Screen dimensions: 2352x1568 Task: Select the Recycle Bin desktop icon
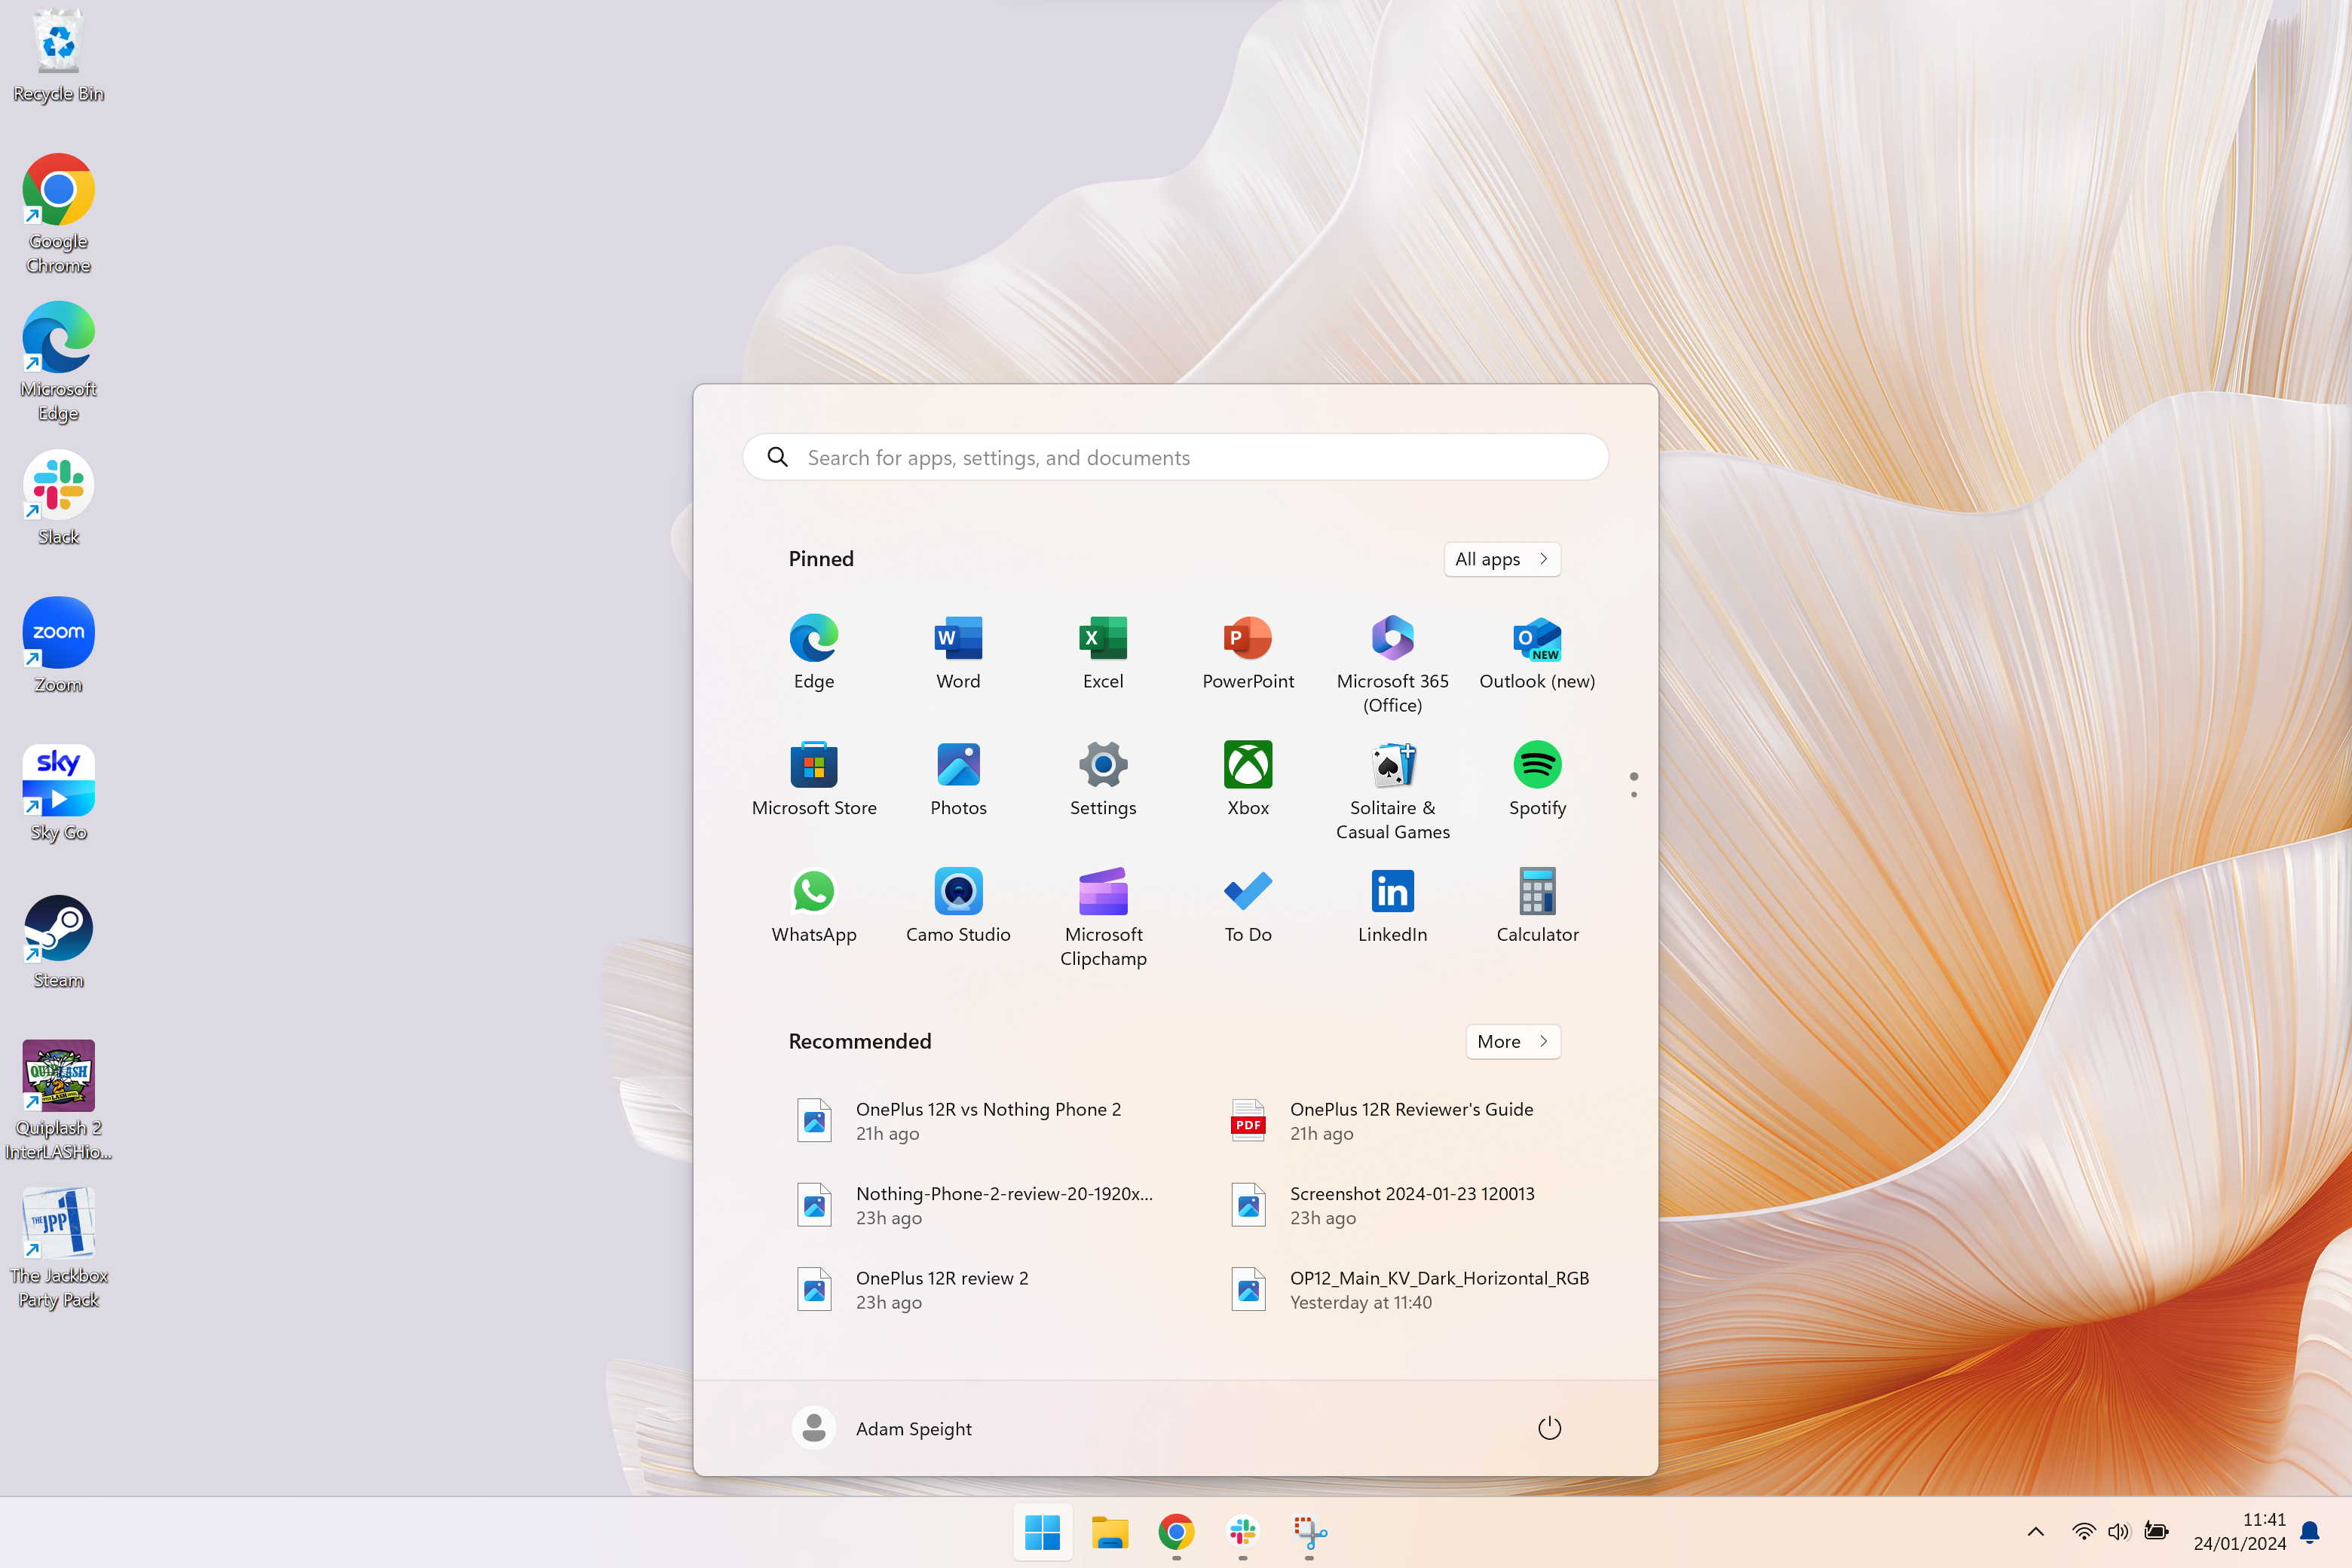click(x=58, y=57)
